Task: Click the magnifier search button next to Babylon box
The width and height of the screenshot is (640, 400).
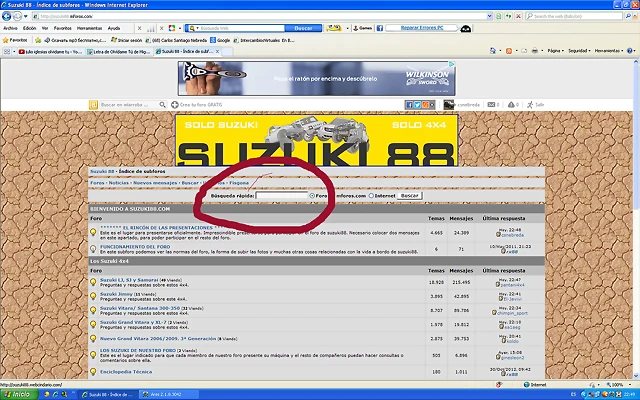Action: [x=628, y=16]
